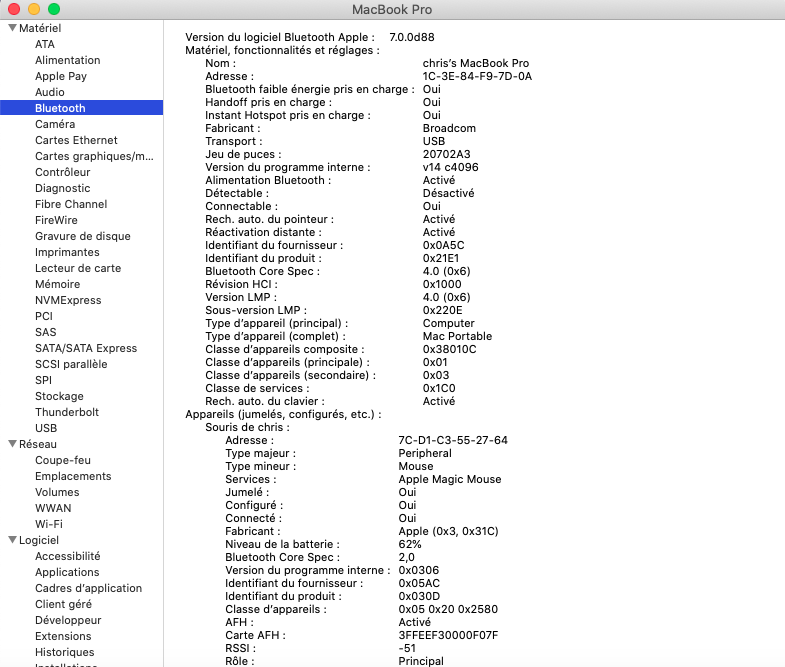Select NVMExpress entry
The width and height of the screenshot is (785, 667).
coord(68,300)
